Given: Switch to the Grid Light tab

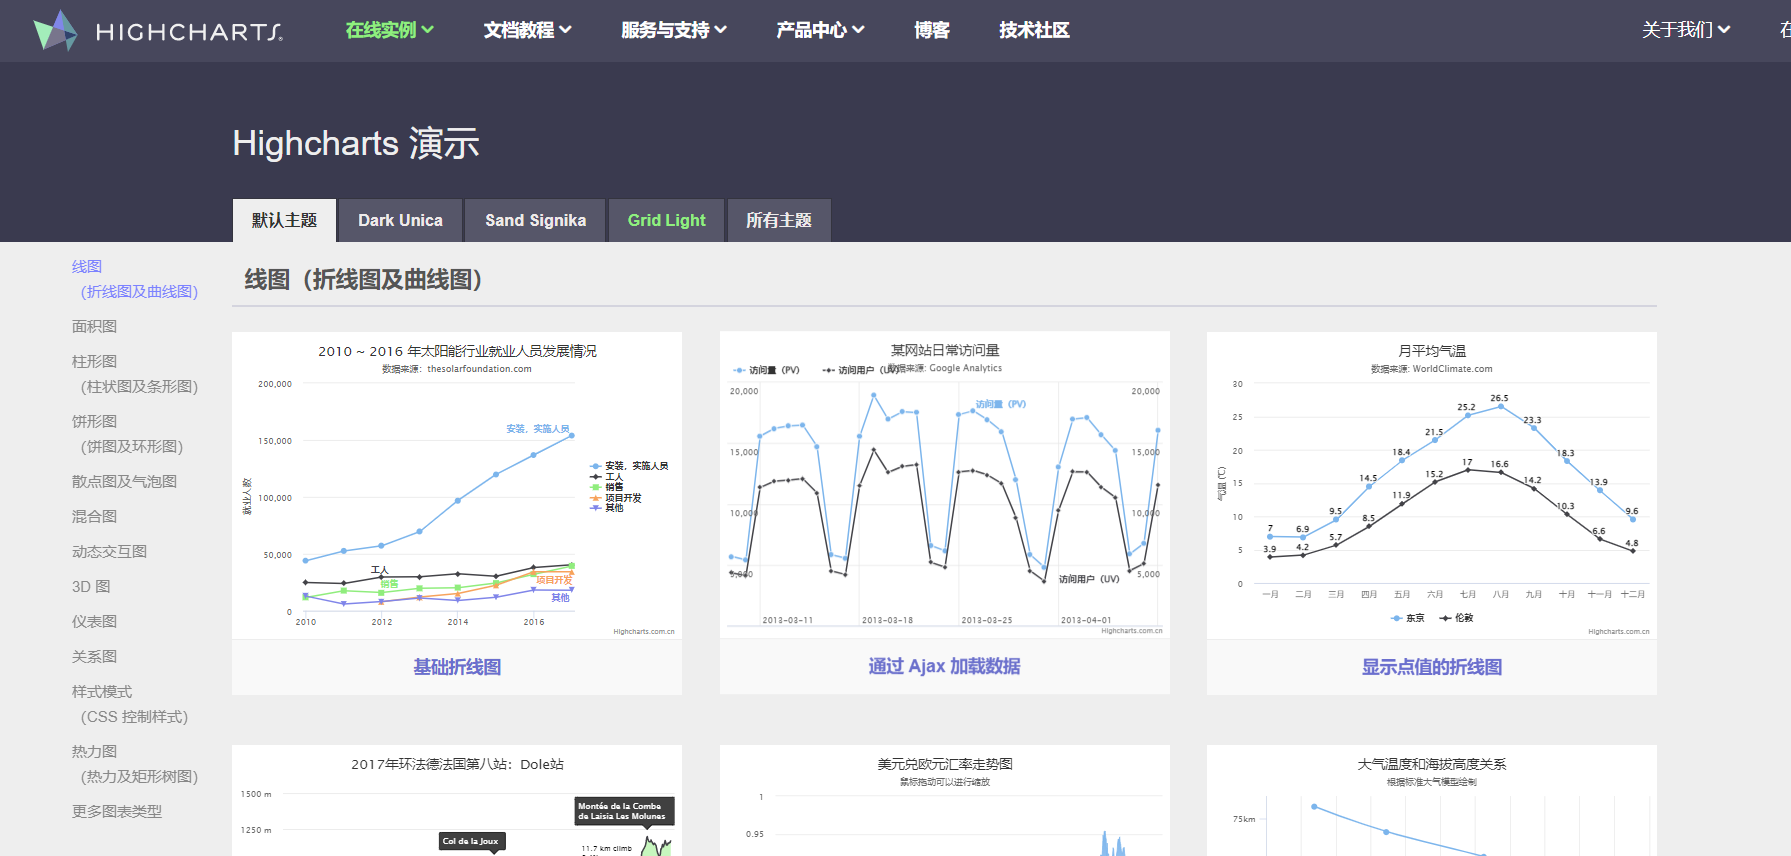Looking at the screenshot, I should [x=666, y=220].
